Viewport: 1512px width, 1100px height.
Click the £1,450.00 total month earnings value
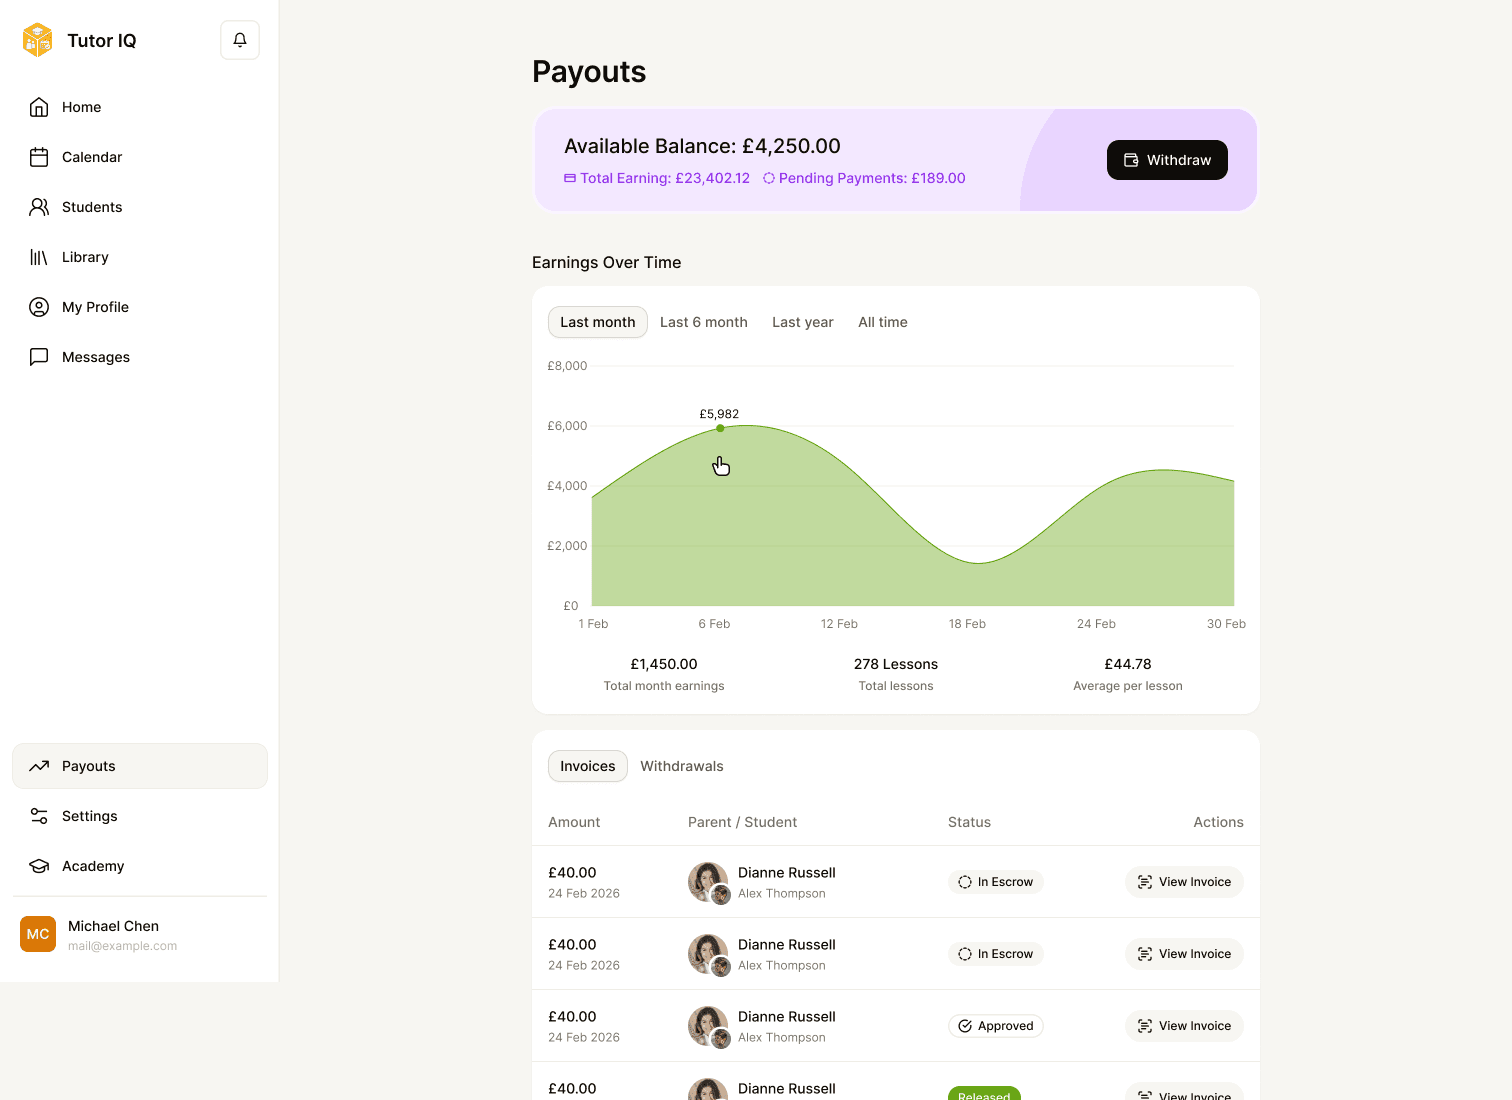point(664,664)
